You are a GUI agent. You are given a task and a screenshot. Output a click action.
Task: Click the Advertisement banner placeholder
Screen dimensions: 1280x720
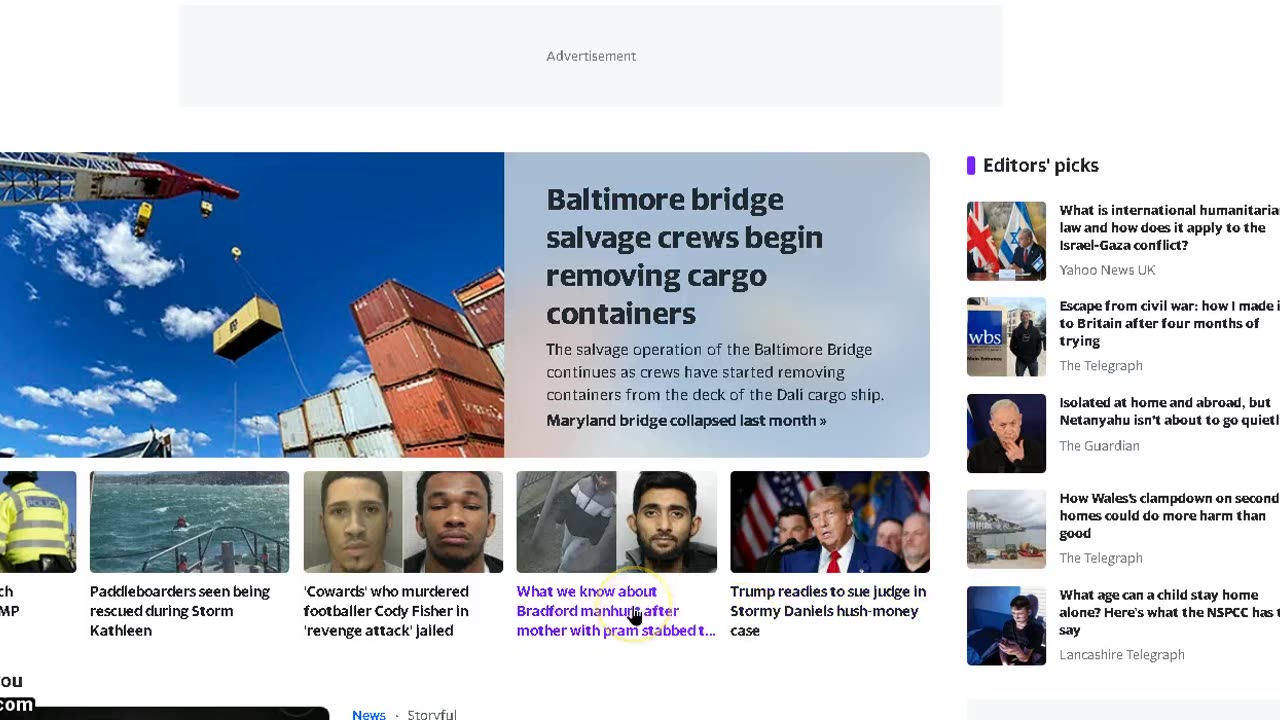[591, 56]
